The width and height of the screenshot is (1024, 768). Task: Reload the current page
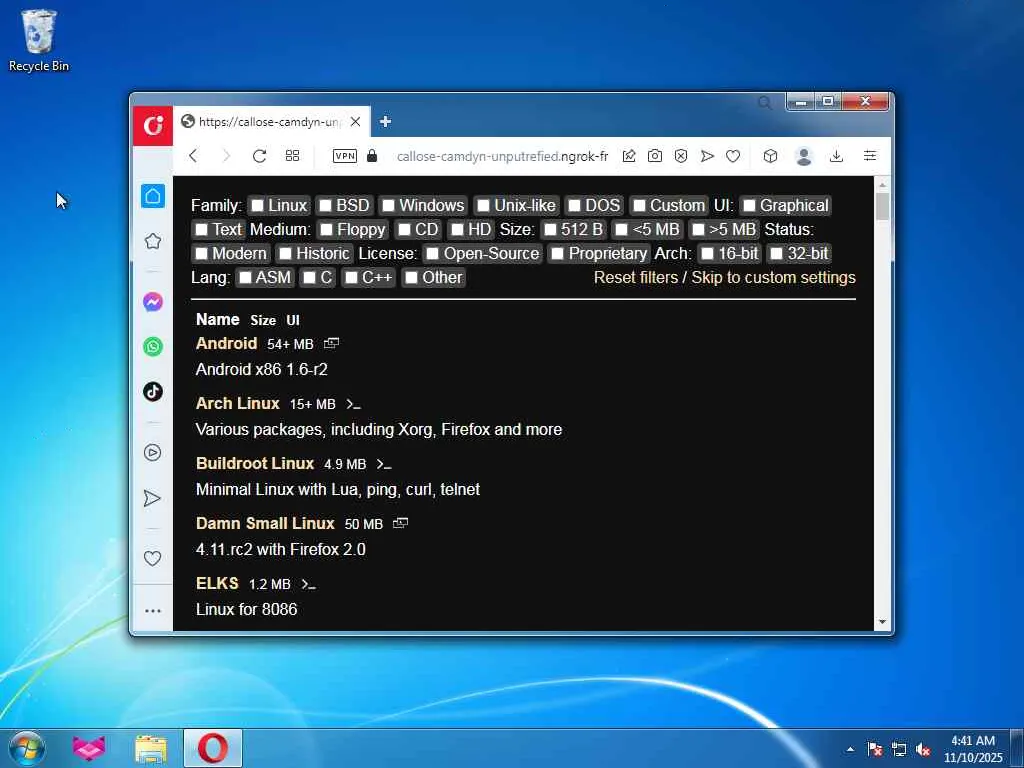[259, 156]
